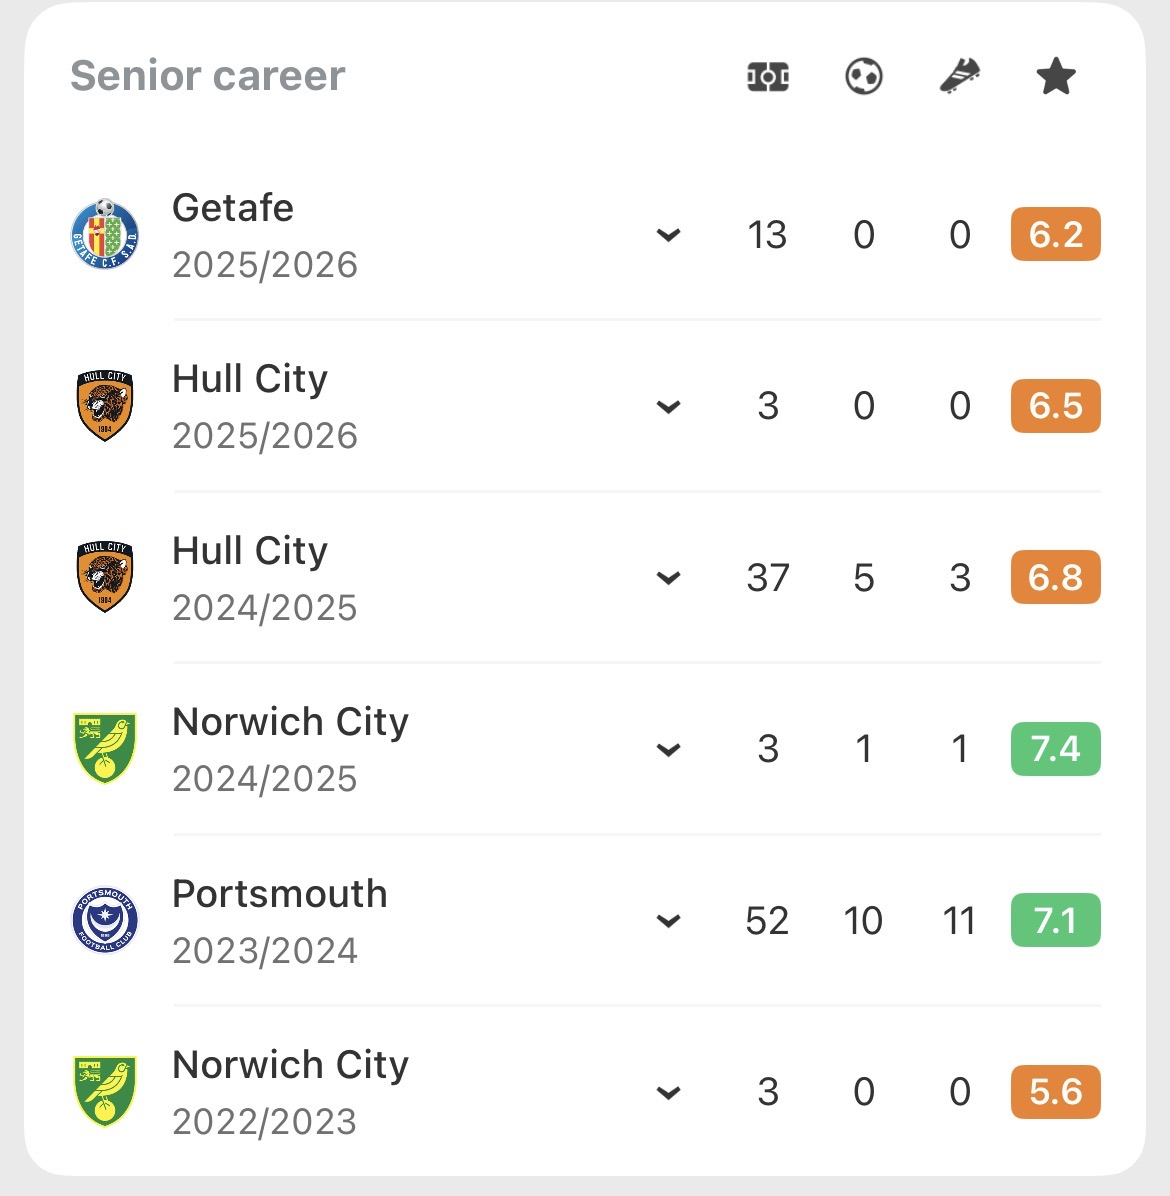Open the Getafe club crest

[105, 233]
